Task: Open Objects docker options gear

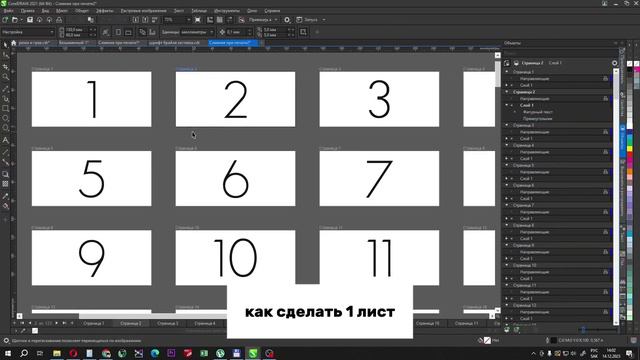Action: tap(615, 63)
